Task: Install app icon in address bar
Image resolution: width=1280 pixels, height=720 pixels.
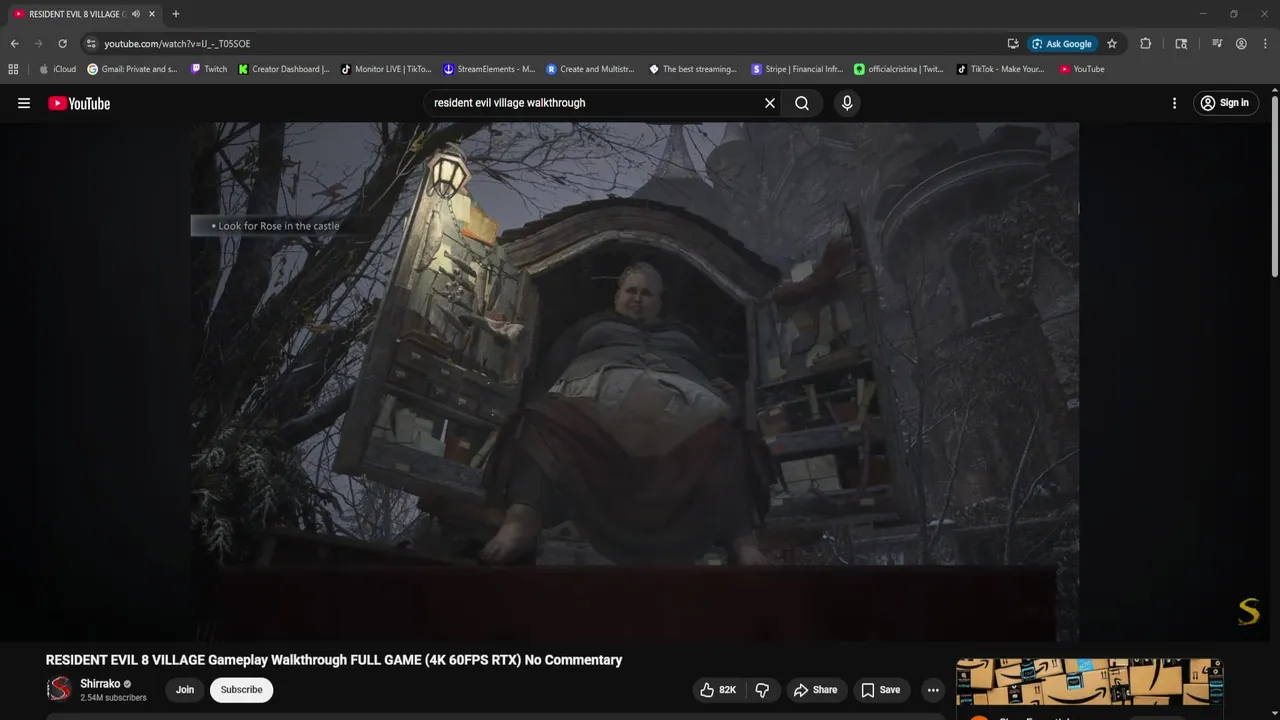Action: [x=1013, y=44]
